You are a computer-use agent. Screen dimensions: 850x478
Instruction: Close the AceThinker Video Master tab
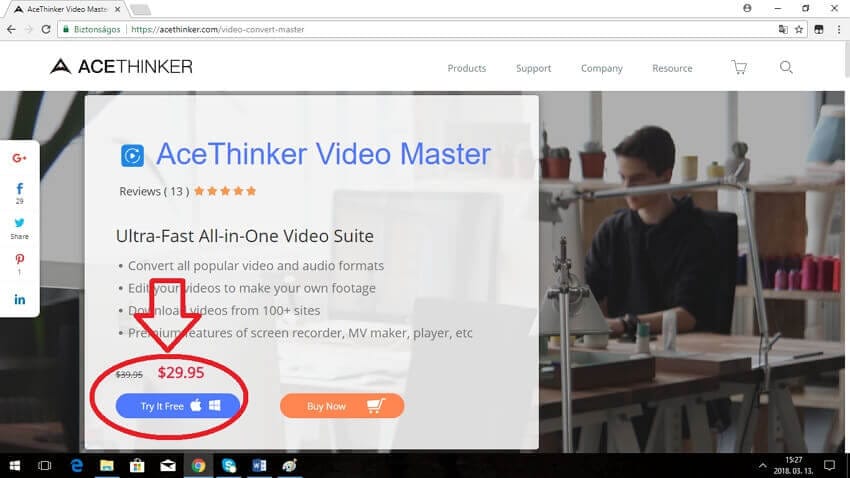click(x=117, y=9)
